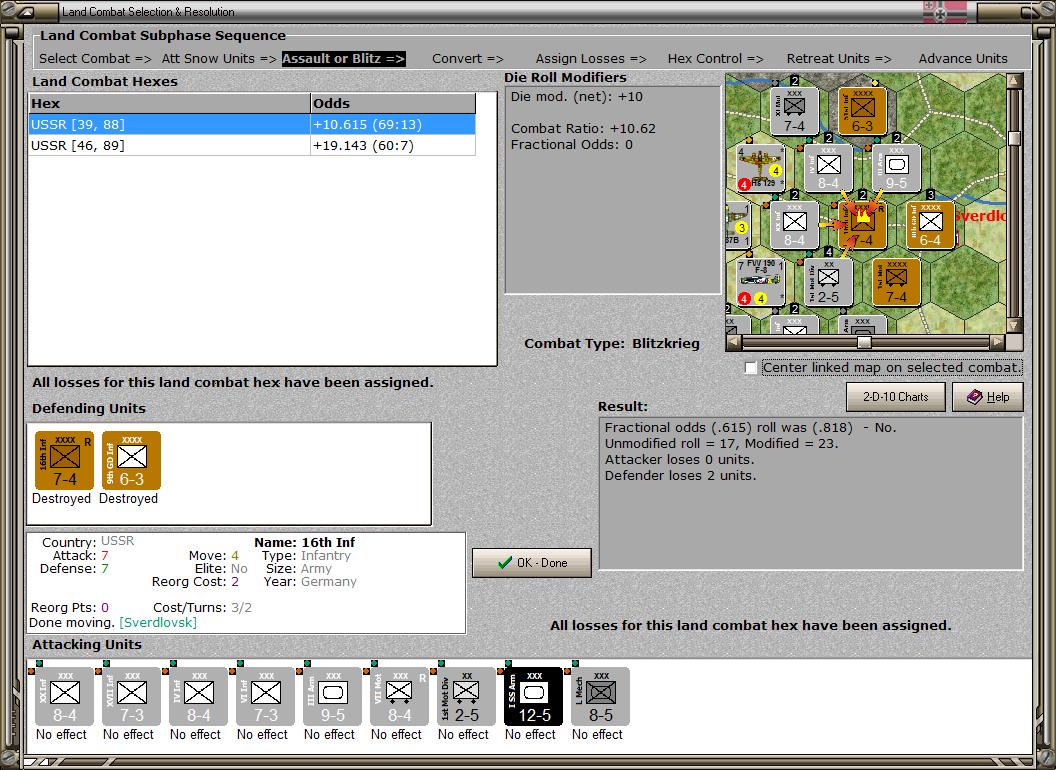Click FW 190 F-8 aircraft counter on map

coord(761,282)
